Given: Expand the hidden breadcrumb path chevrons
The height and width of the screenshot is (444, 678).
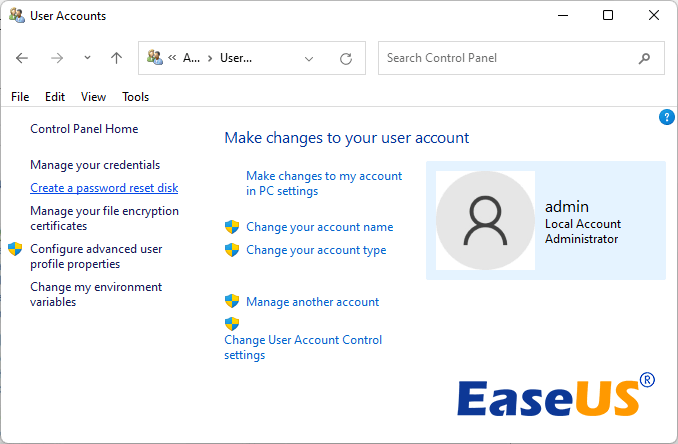Looking at the screenshot, I should (172, 58).
